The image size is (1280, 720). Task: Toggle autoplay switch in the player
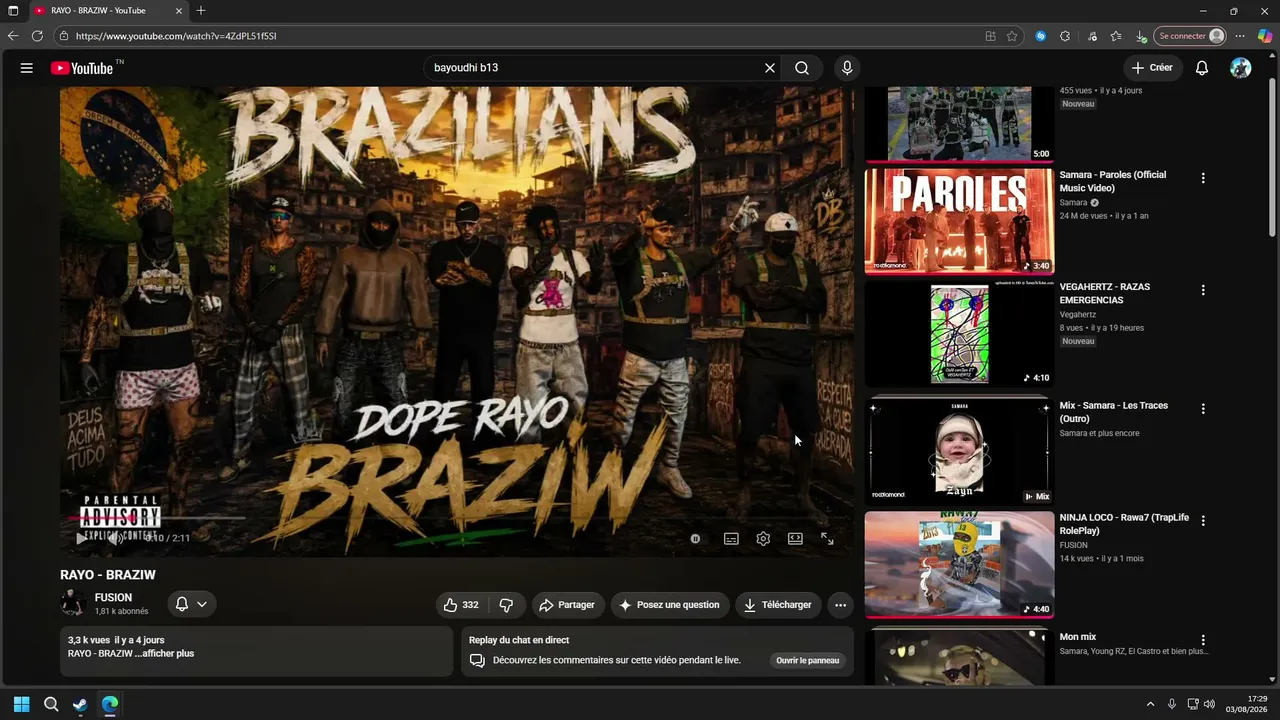tap(696, 538)
